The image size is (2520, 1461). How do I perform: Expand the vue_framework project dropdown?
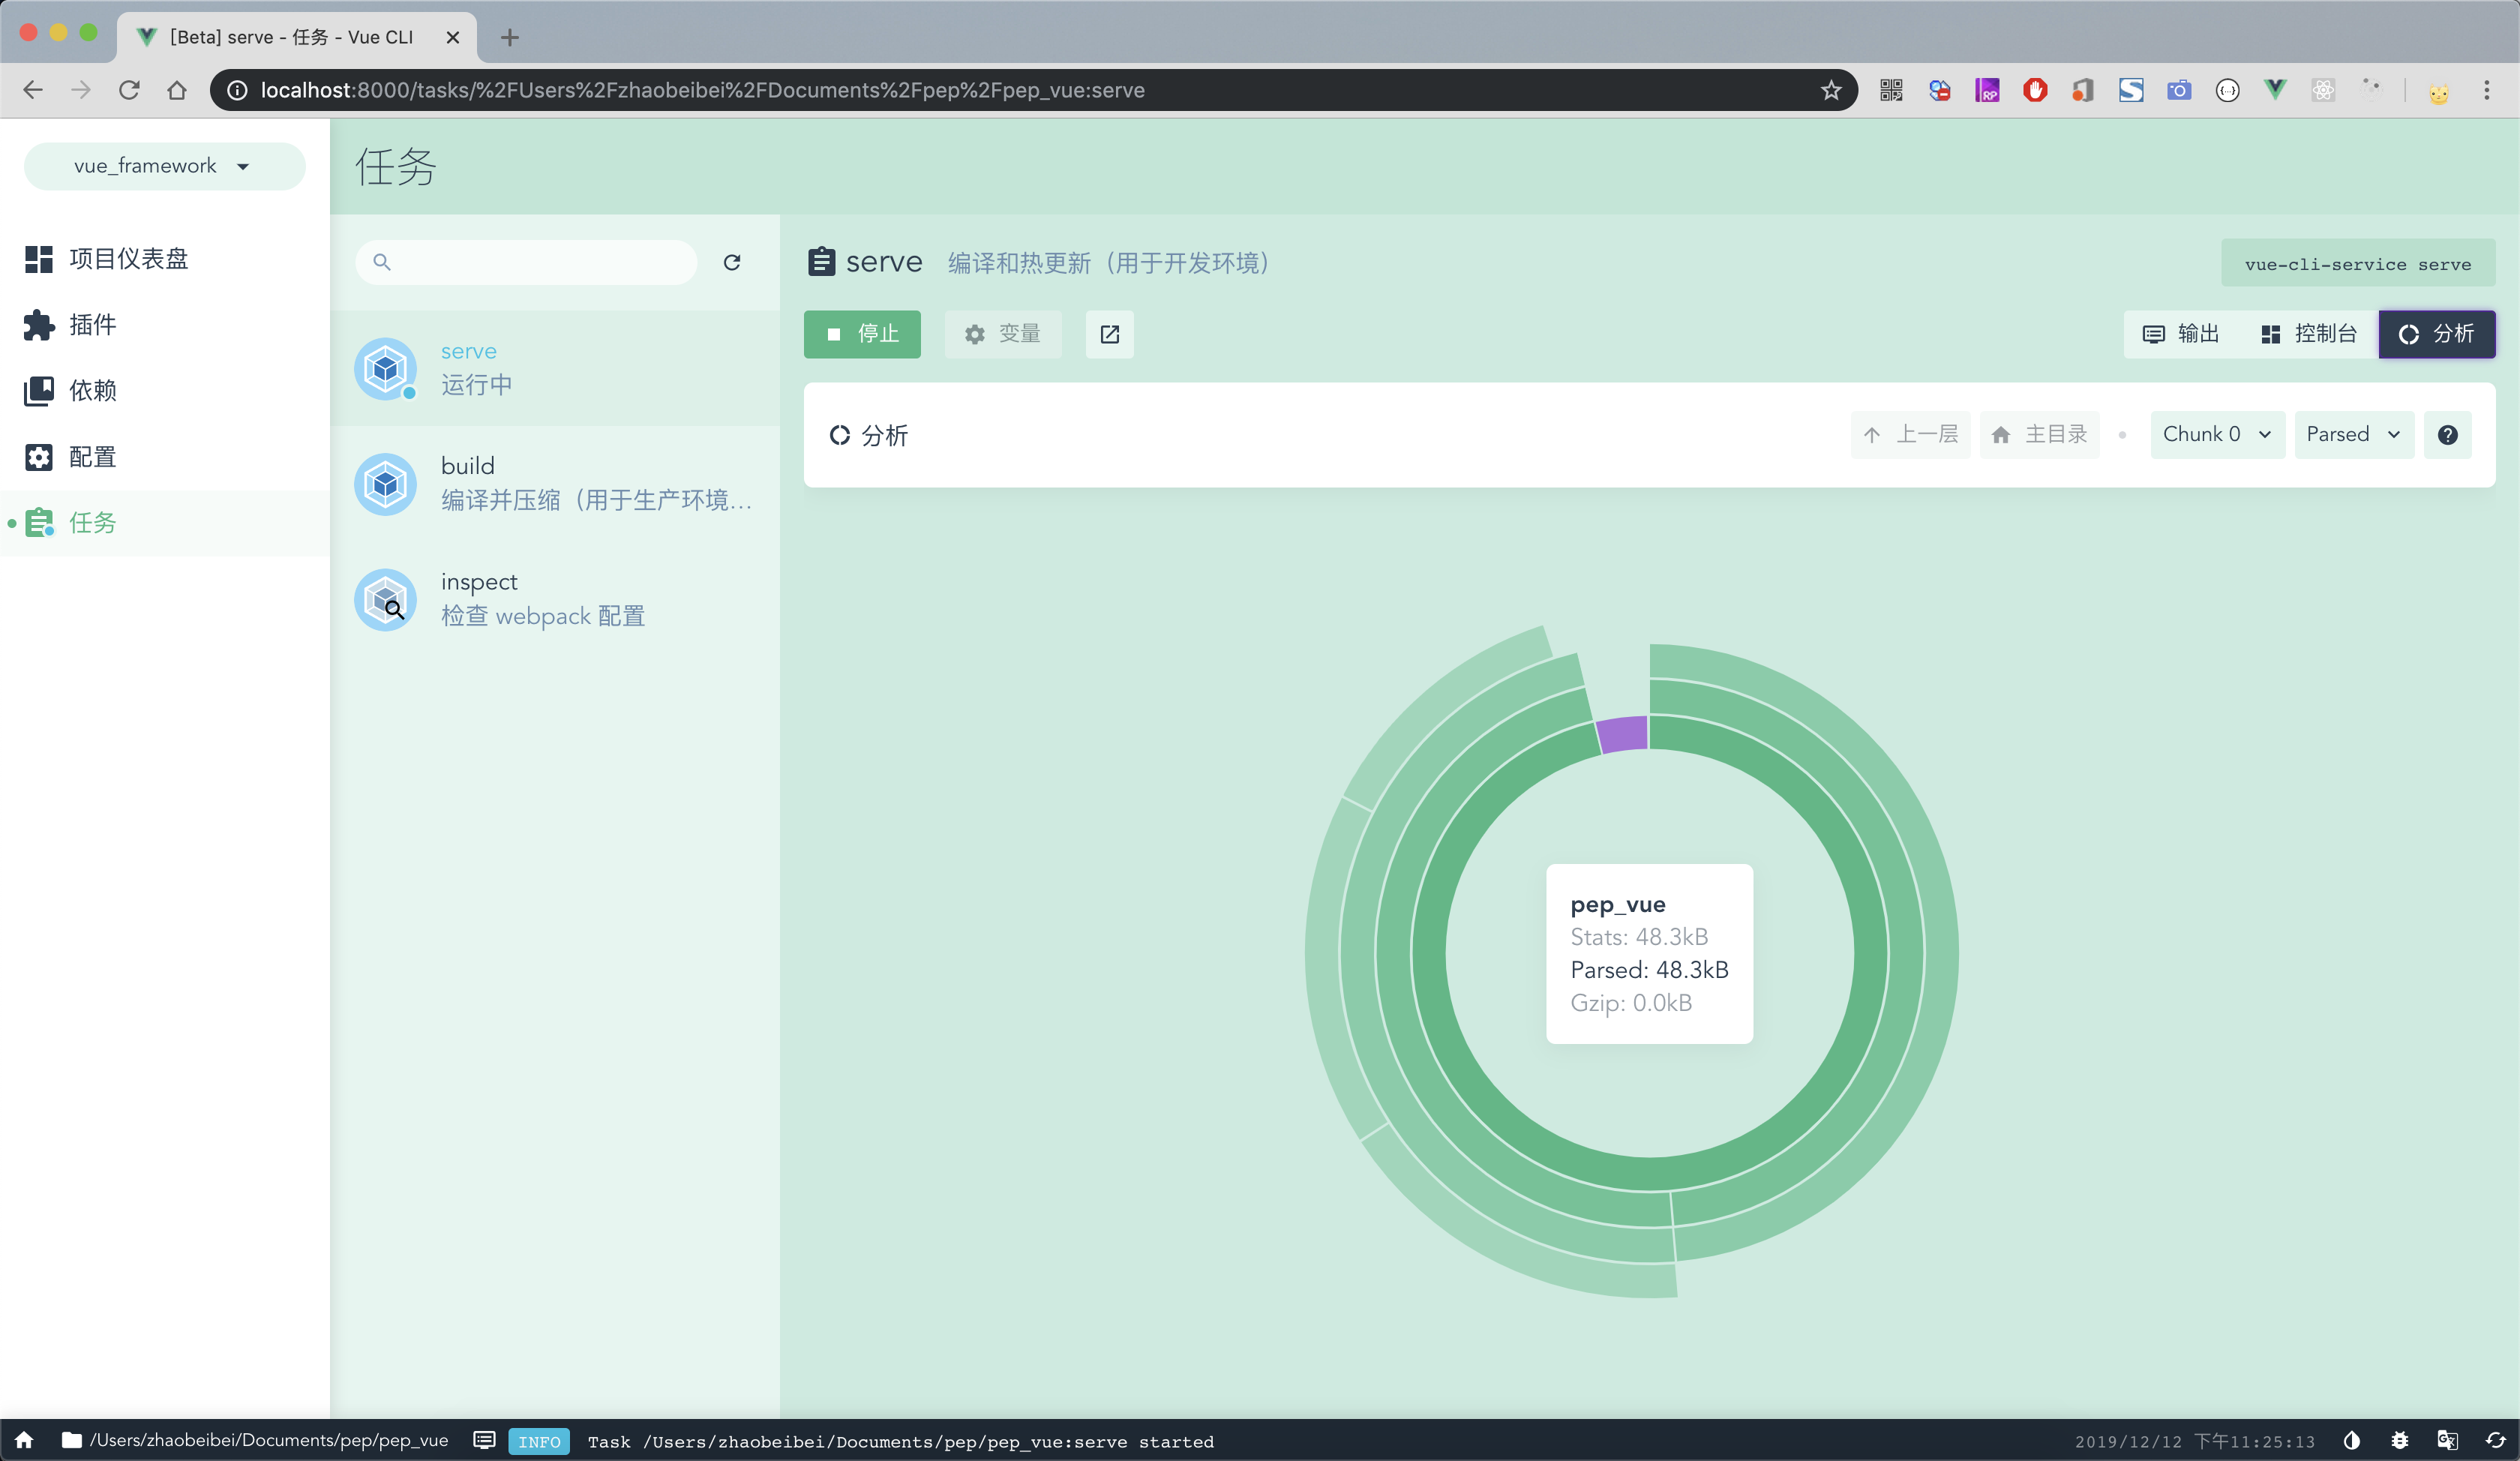click(x=164, y=166)
